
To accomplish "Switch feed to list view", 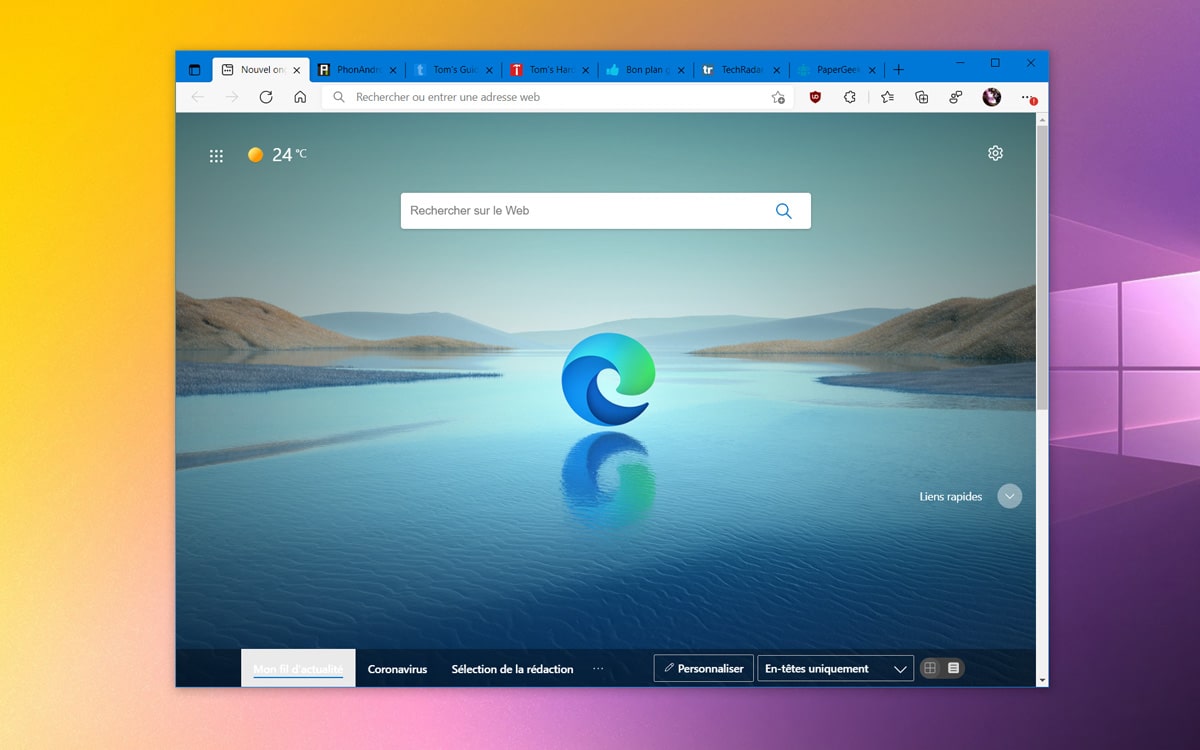I will click(953, 668).
